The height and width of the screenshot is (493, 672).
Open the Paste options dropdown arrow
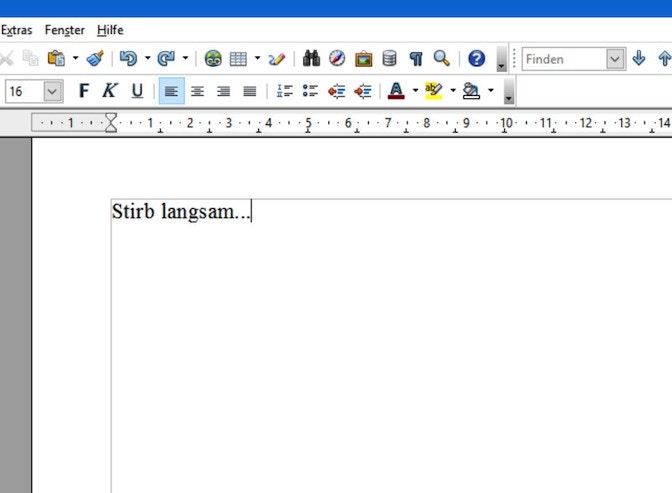pyautogui.click(x=75, y=58)
